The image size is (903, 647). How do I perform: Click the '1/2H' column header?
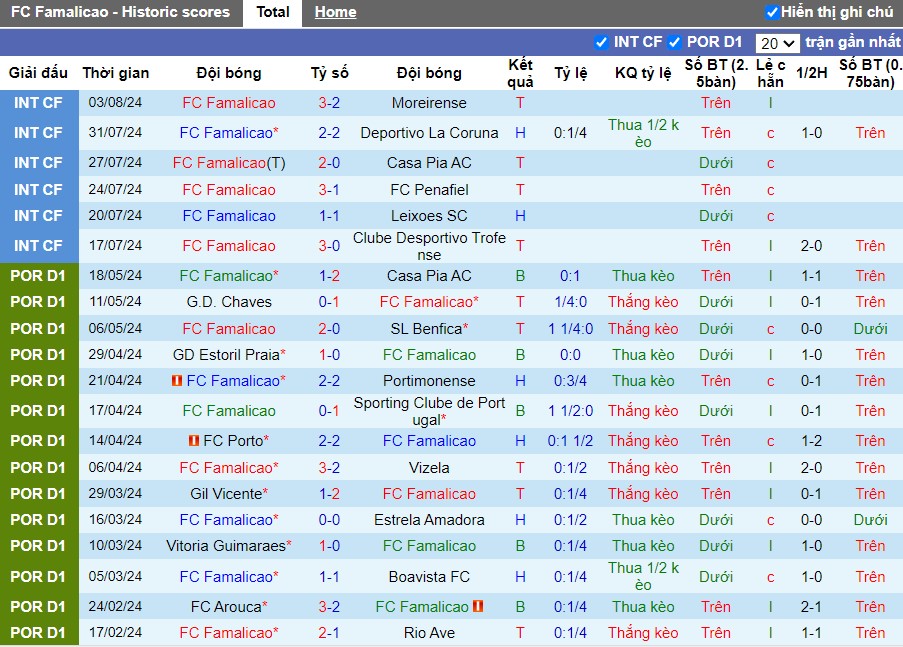coord(811,73)
